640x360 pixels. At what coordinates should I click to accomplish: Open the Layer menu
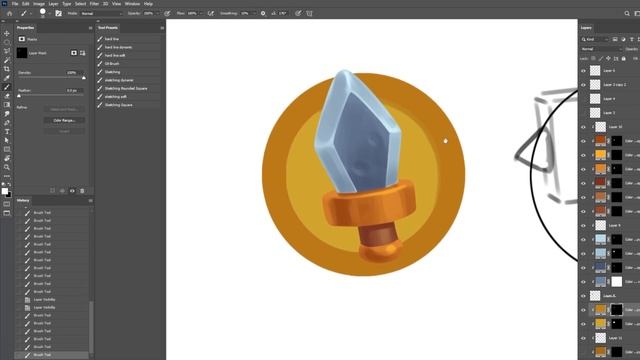tap(53, 4)
